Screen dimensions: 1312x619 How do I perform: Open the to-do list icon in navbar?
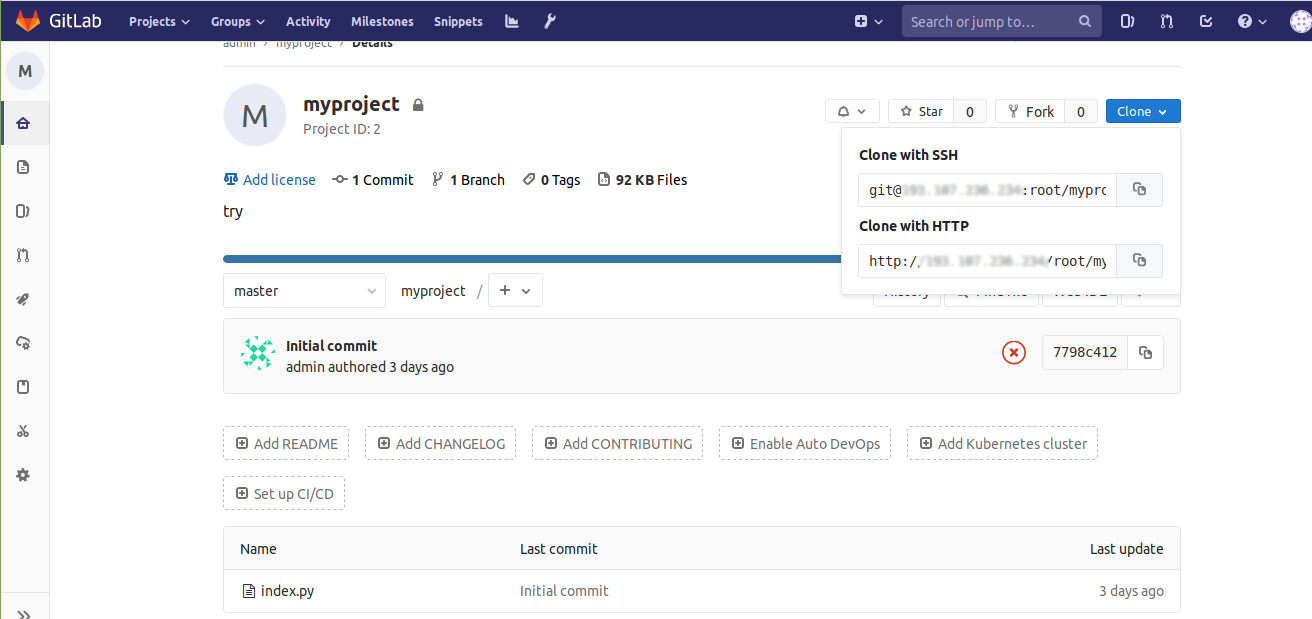[1206, 21]
